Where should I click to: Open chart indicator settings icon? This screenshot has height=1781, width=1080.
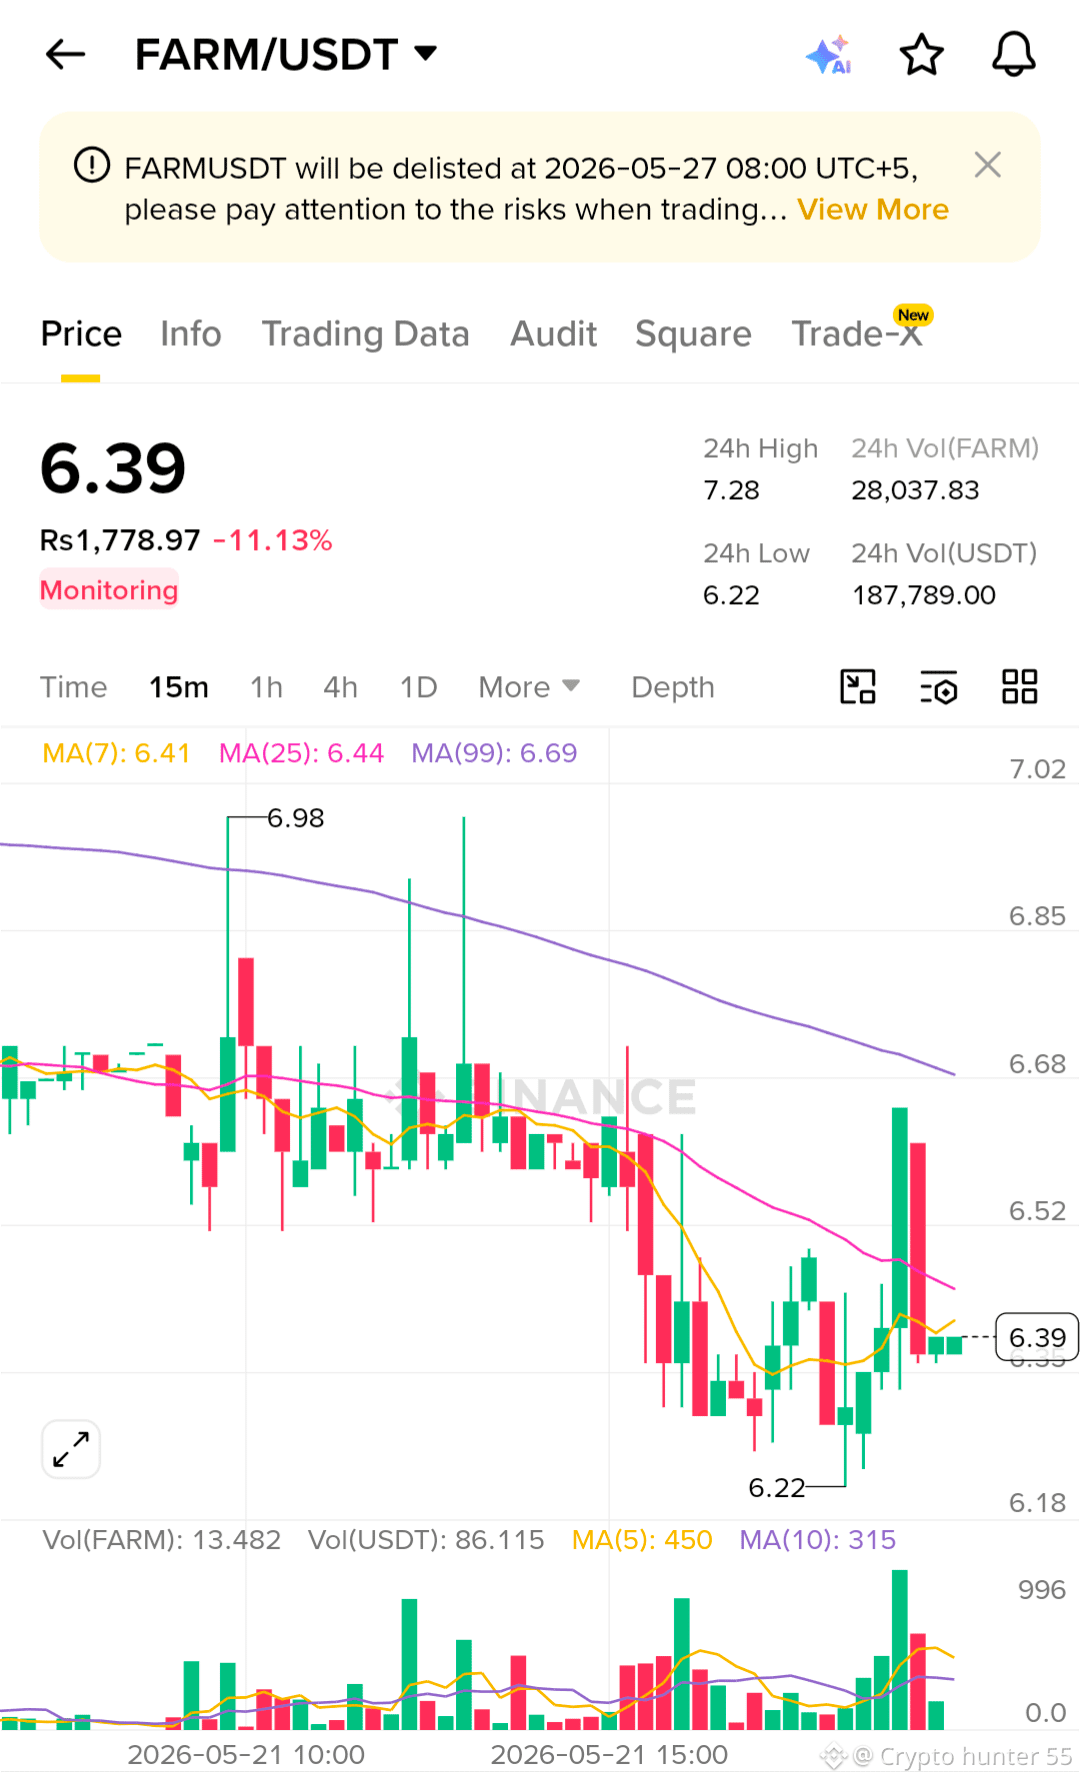pos(939,687)
